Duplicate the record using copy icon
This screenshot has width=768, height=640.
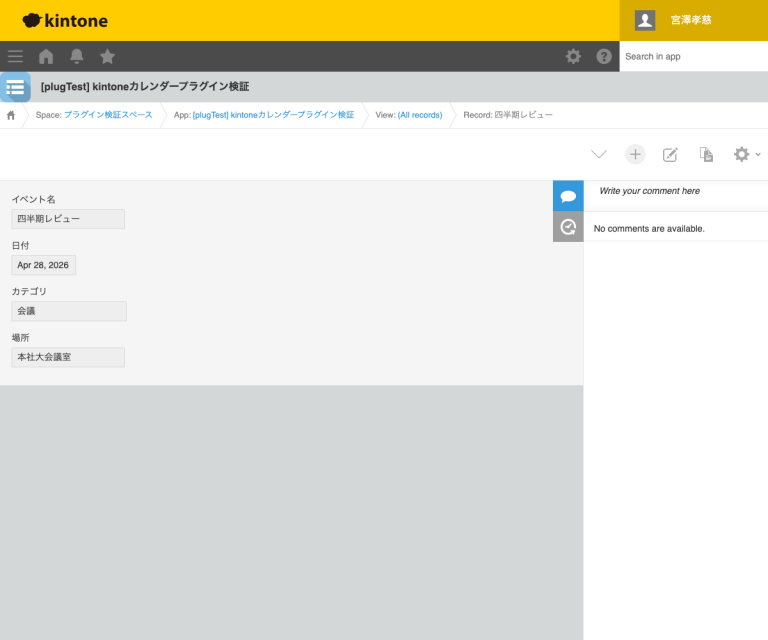coord(706,154)
